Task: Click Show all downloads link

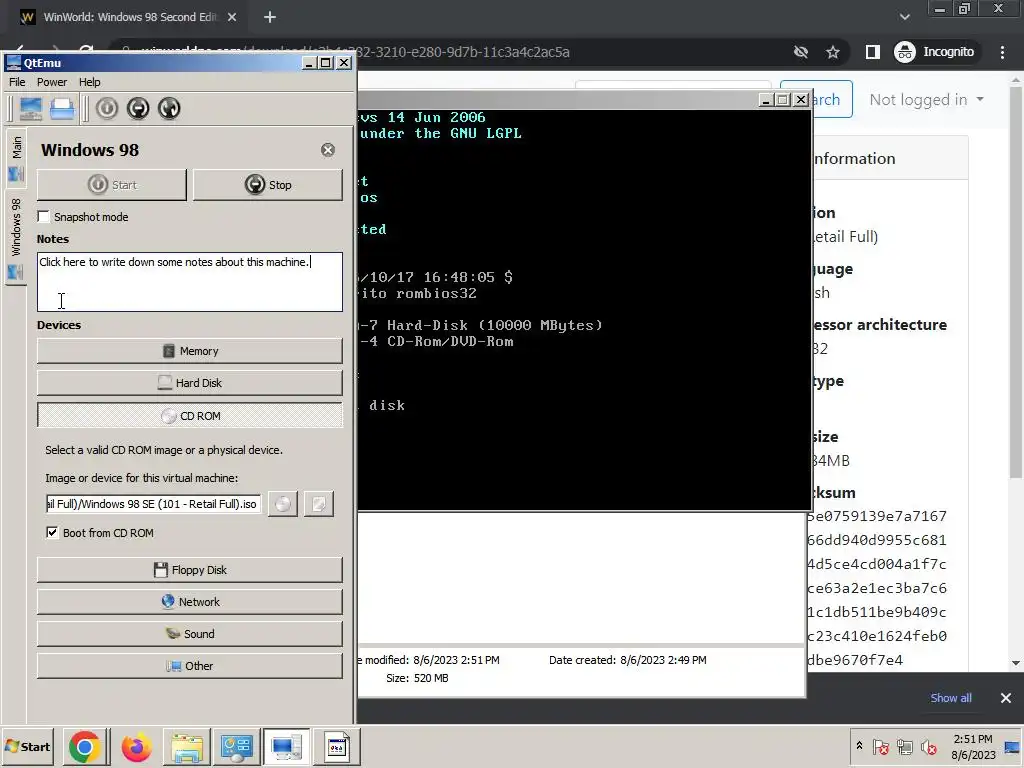Action: point(951,698)
